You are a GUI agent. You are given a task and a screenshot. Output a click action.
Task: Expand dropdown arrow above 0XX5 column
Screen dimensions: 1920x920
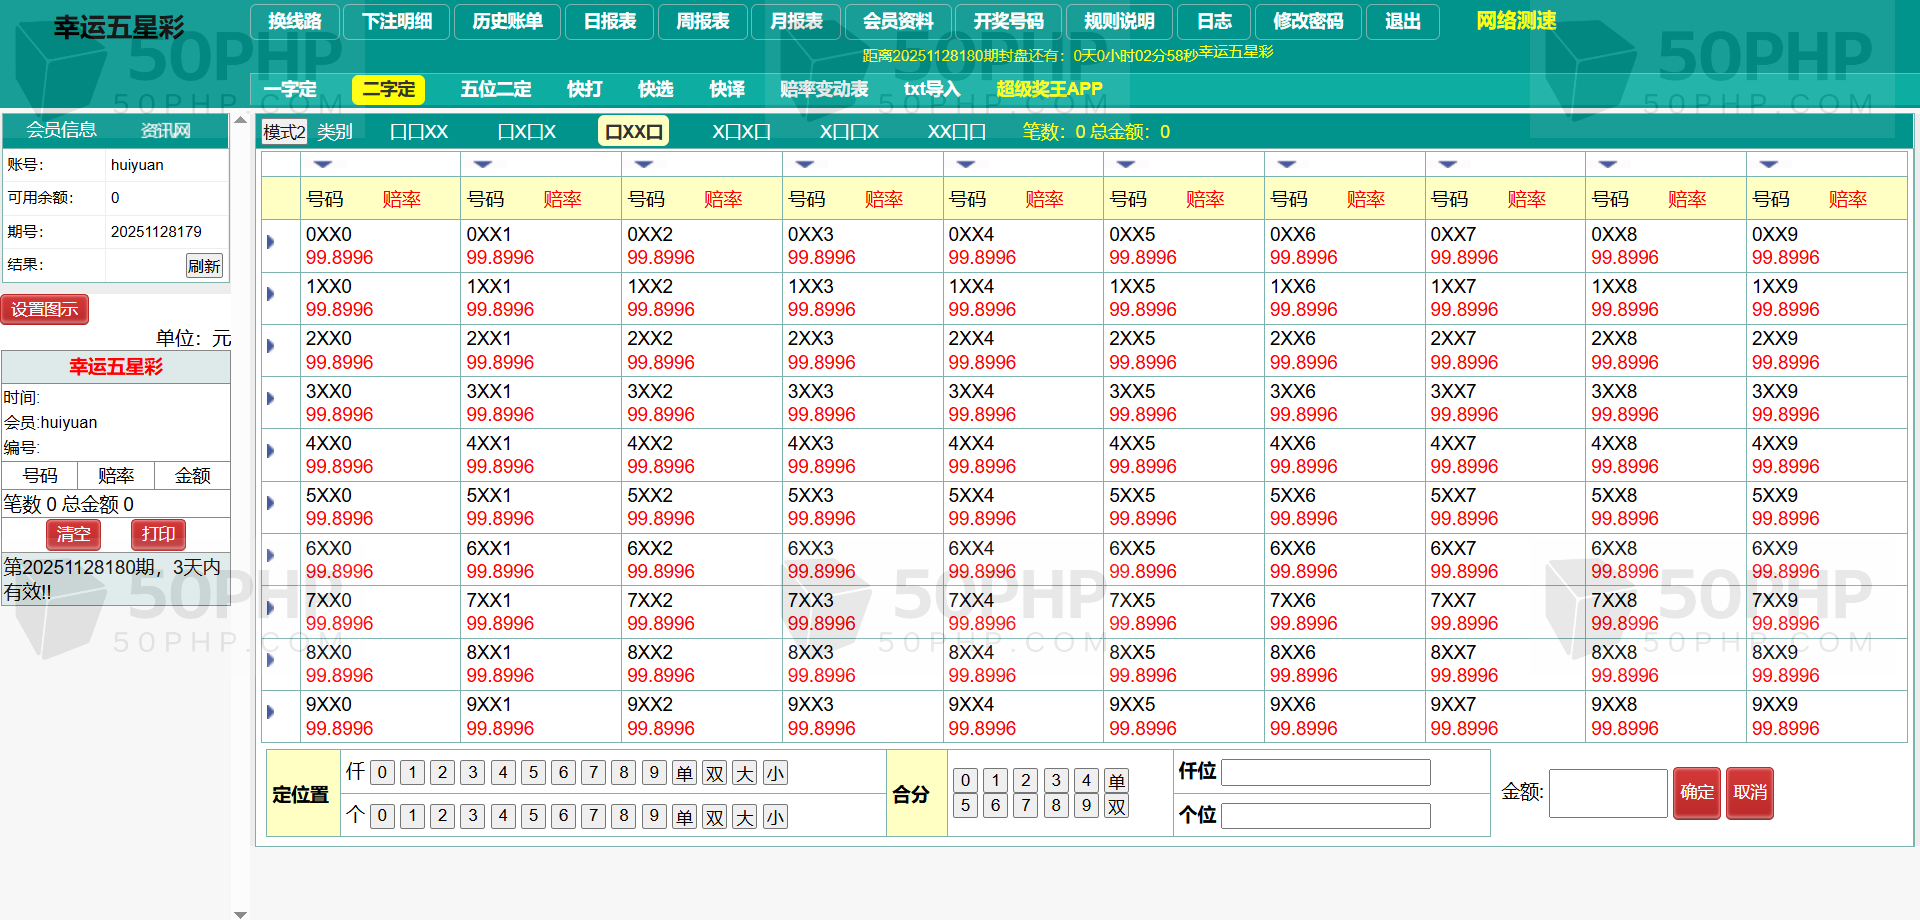click(1126, 164)
